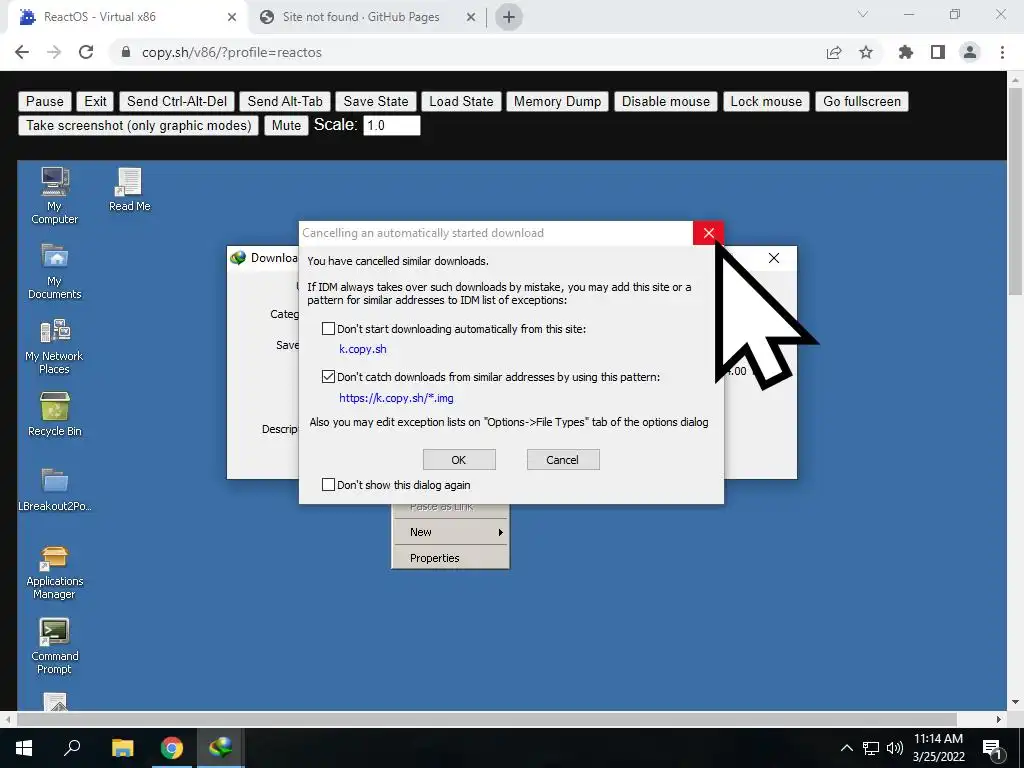This screenshot has height=768, width=1024.
Task: Switch to Chrome in the taskbar
Action: tap(172, 748)
